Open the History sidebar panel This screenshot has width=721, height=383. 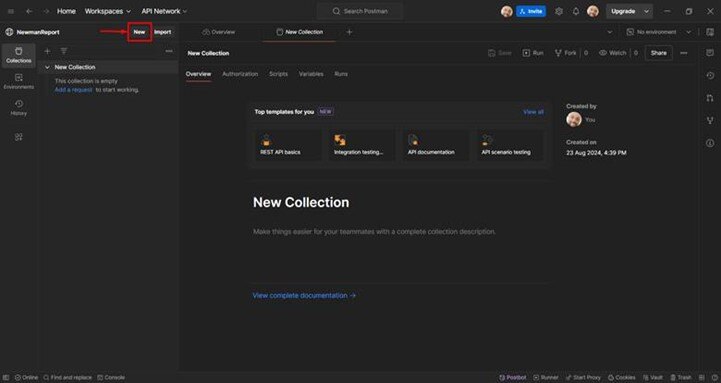[x=18, y=108]
